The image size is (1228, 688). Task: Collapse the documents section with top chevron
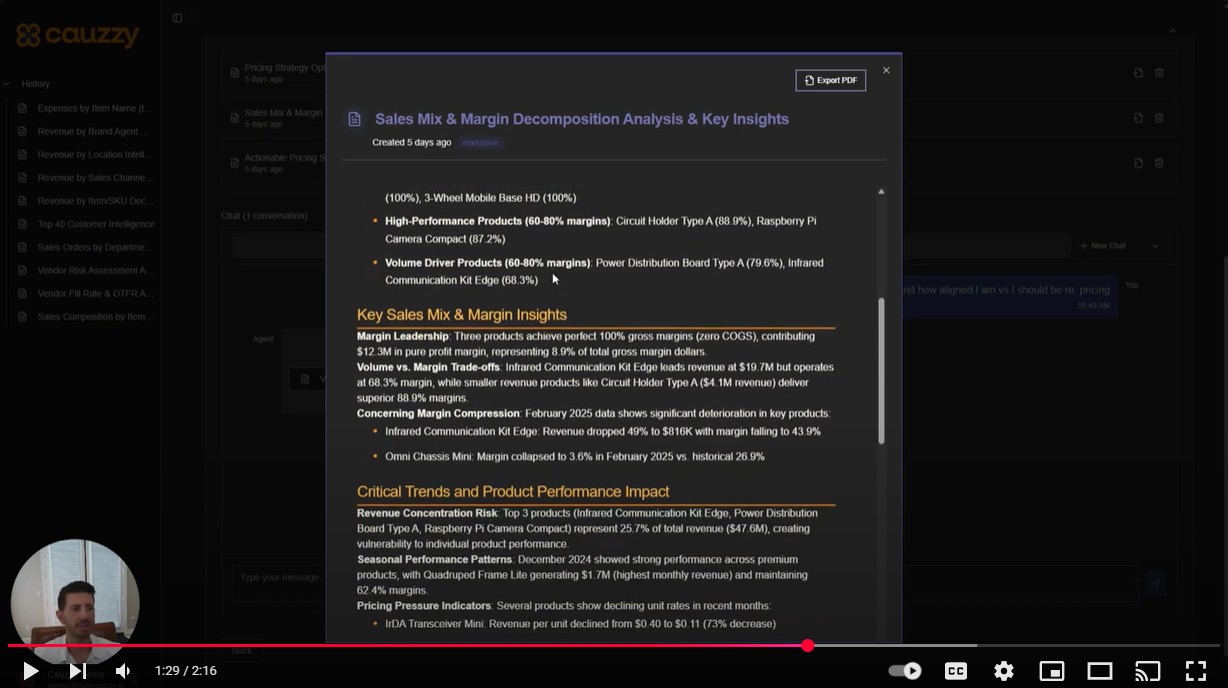1172,31
